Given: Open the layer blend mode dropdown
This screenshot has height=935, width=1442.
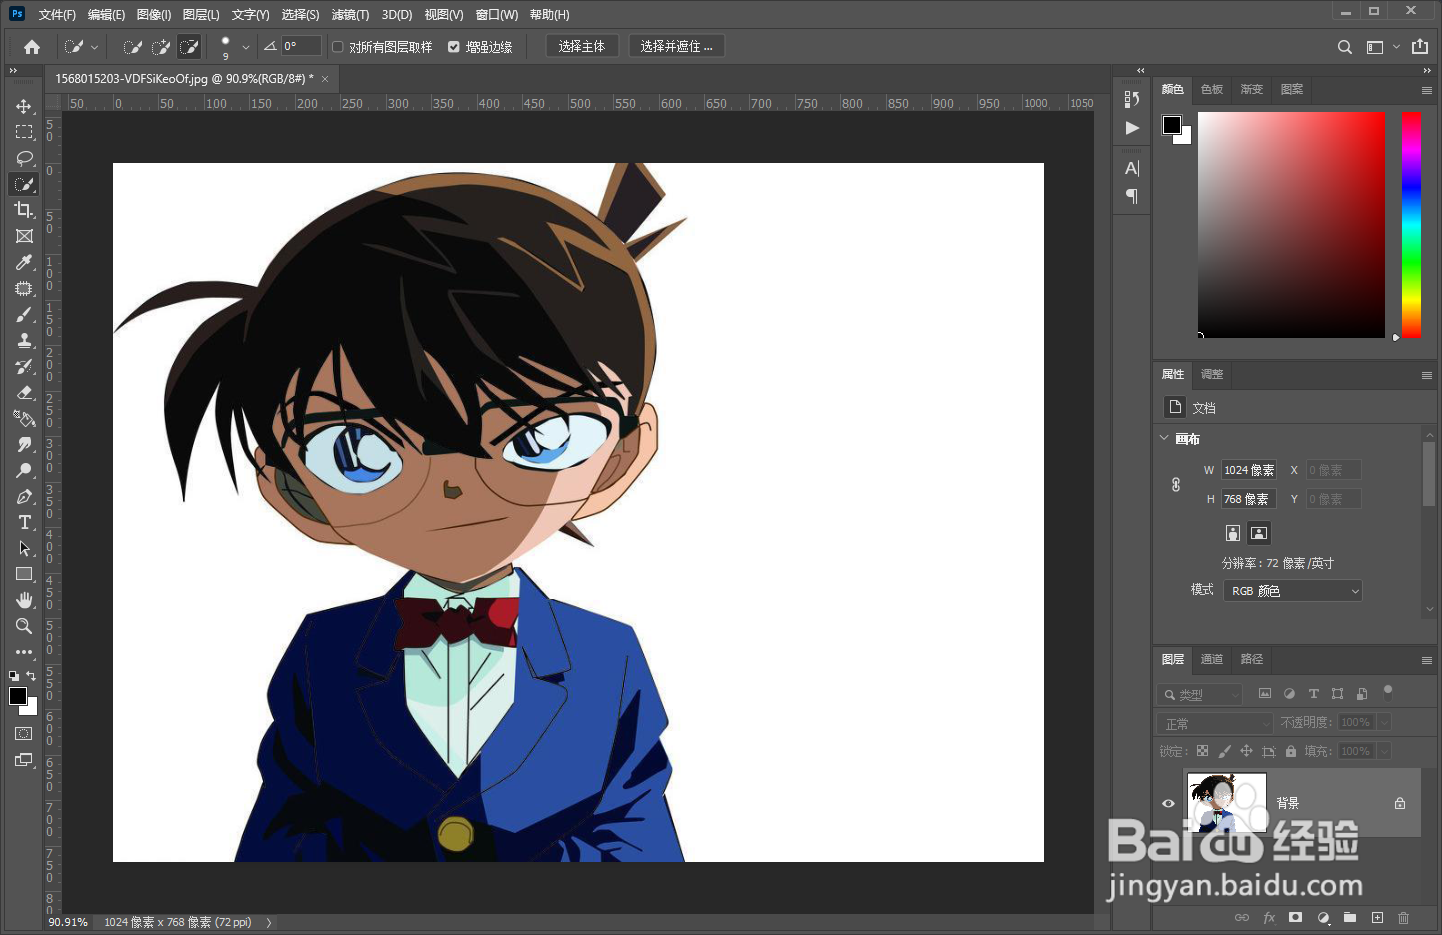Looking at the screenshot, I should click(1216, 723).
